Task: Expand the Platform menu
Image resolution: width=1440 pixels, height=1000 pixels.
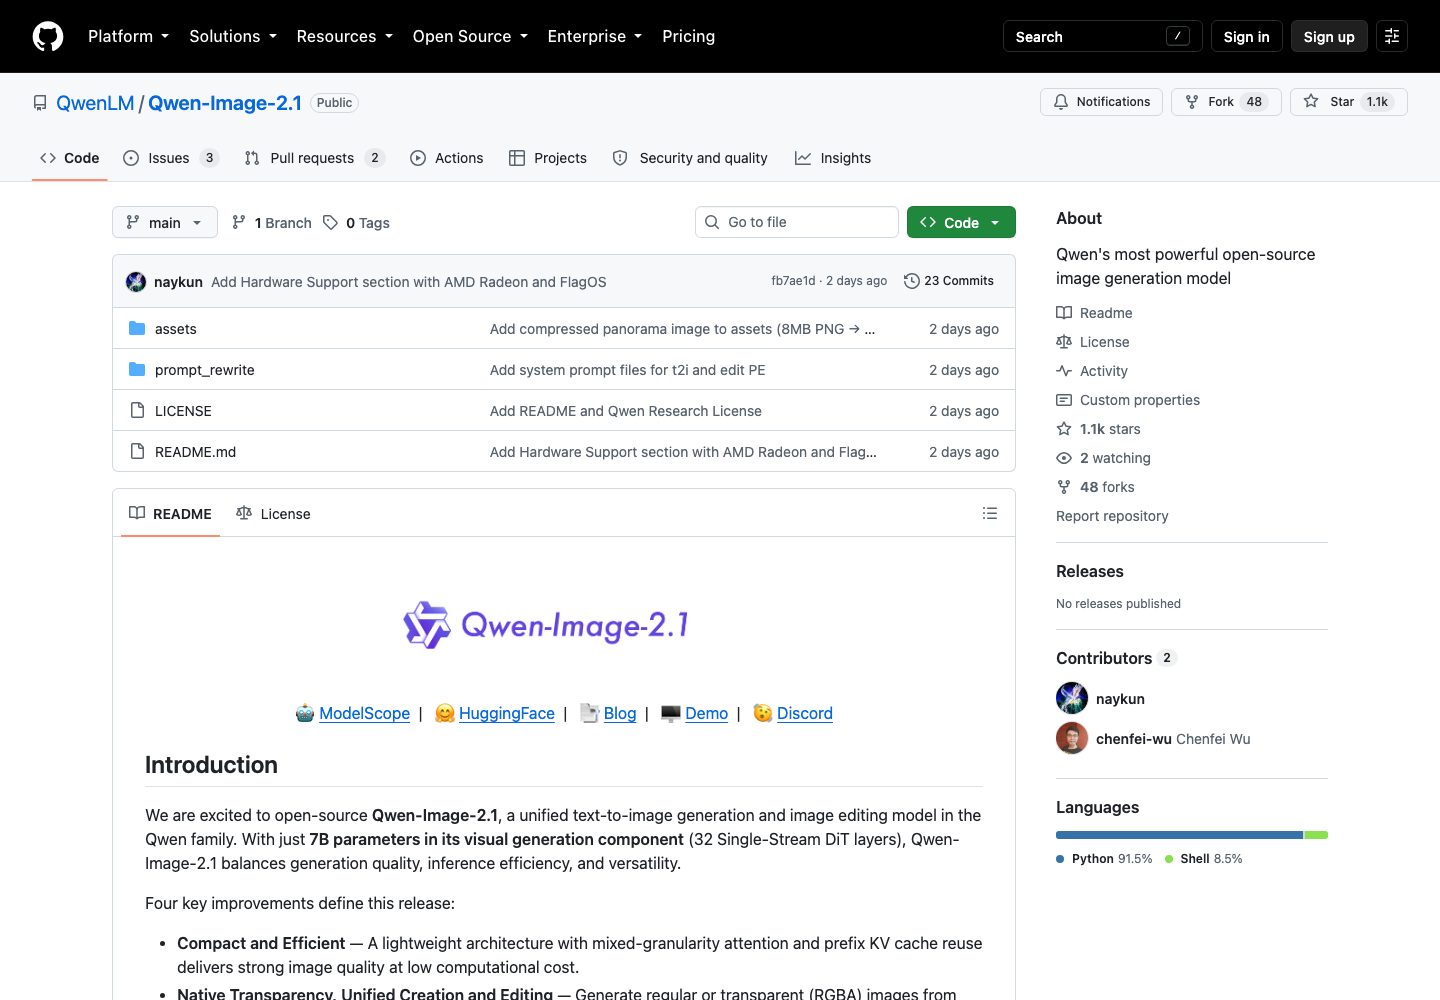Action: 128,36
